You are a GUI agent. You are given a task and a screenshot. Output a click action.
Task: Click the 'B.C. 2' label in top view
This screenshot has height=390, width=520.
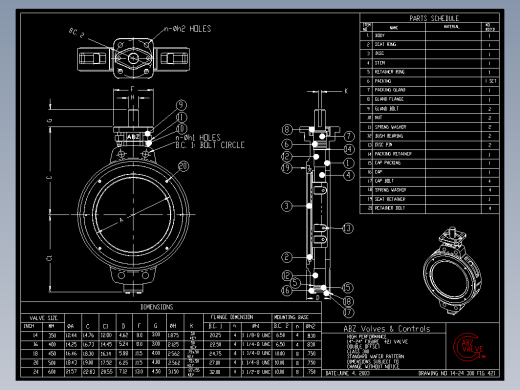coord(76,33)
